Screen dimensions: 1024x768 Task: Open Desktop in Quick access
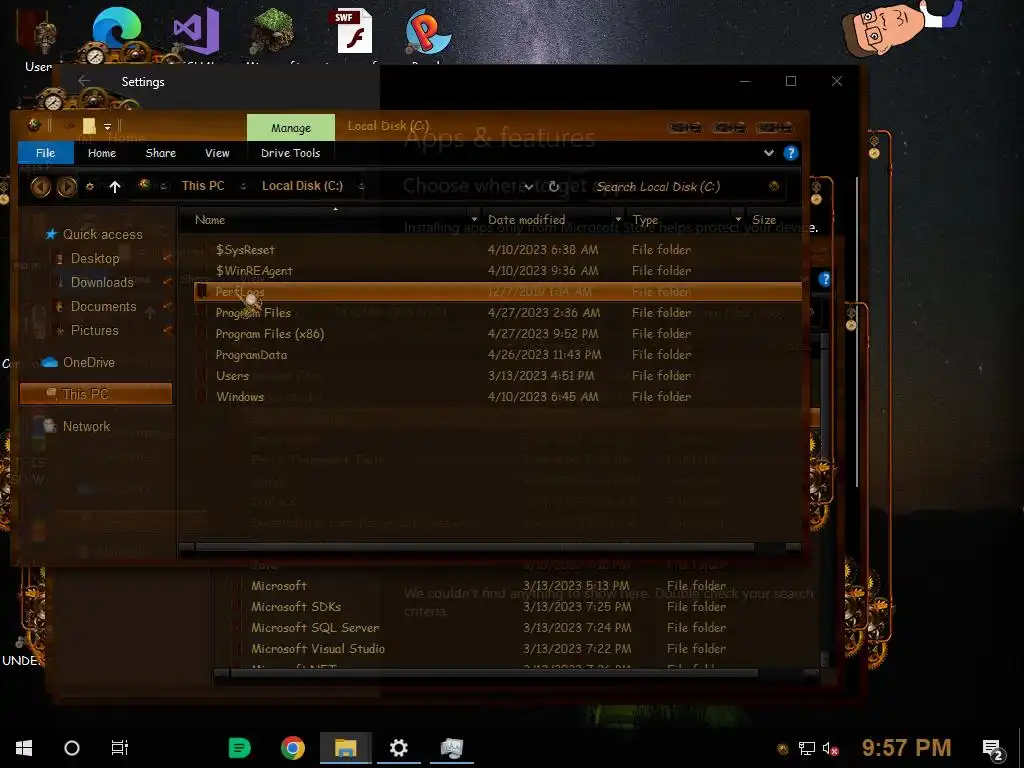[x=95, y=259]
